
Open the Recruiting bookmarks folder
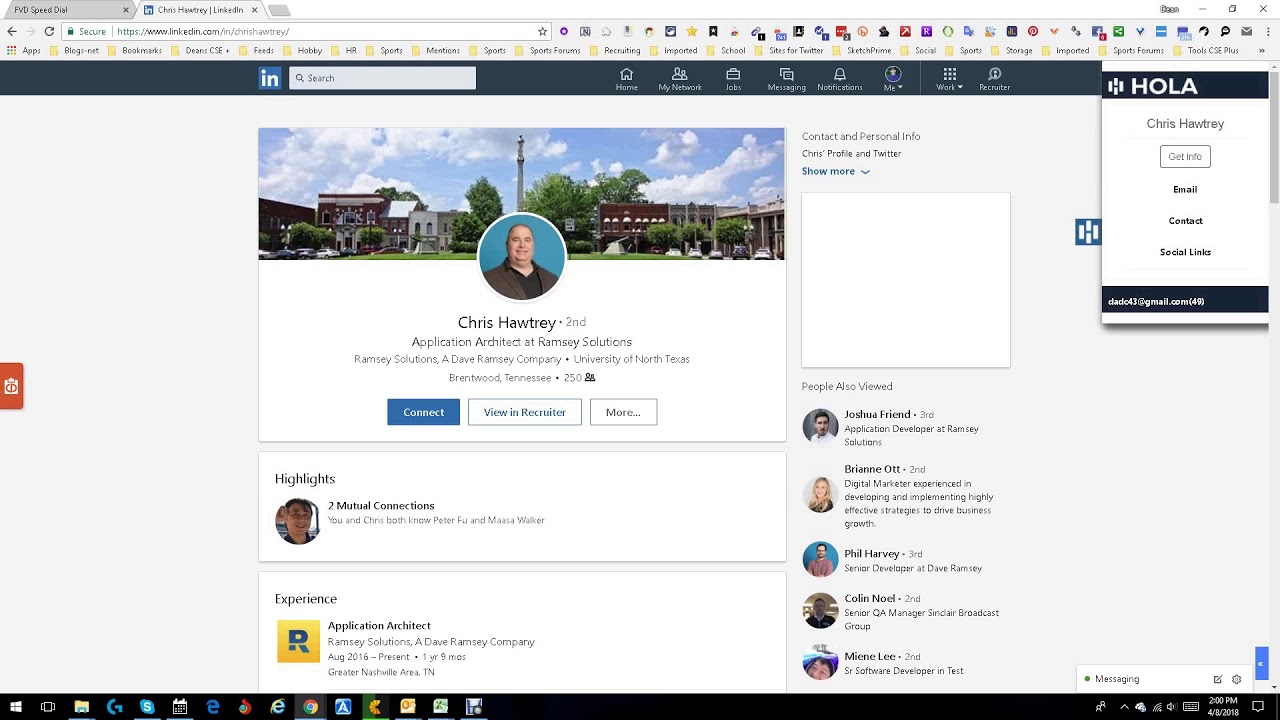coord(616,50)
